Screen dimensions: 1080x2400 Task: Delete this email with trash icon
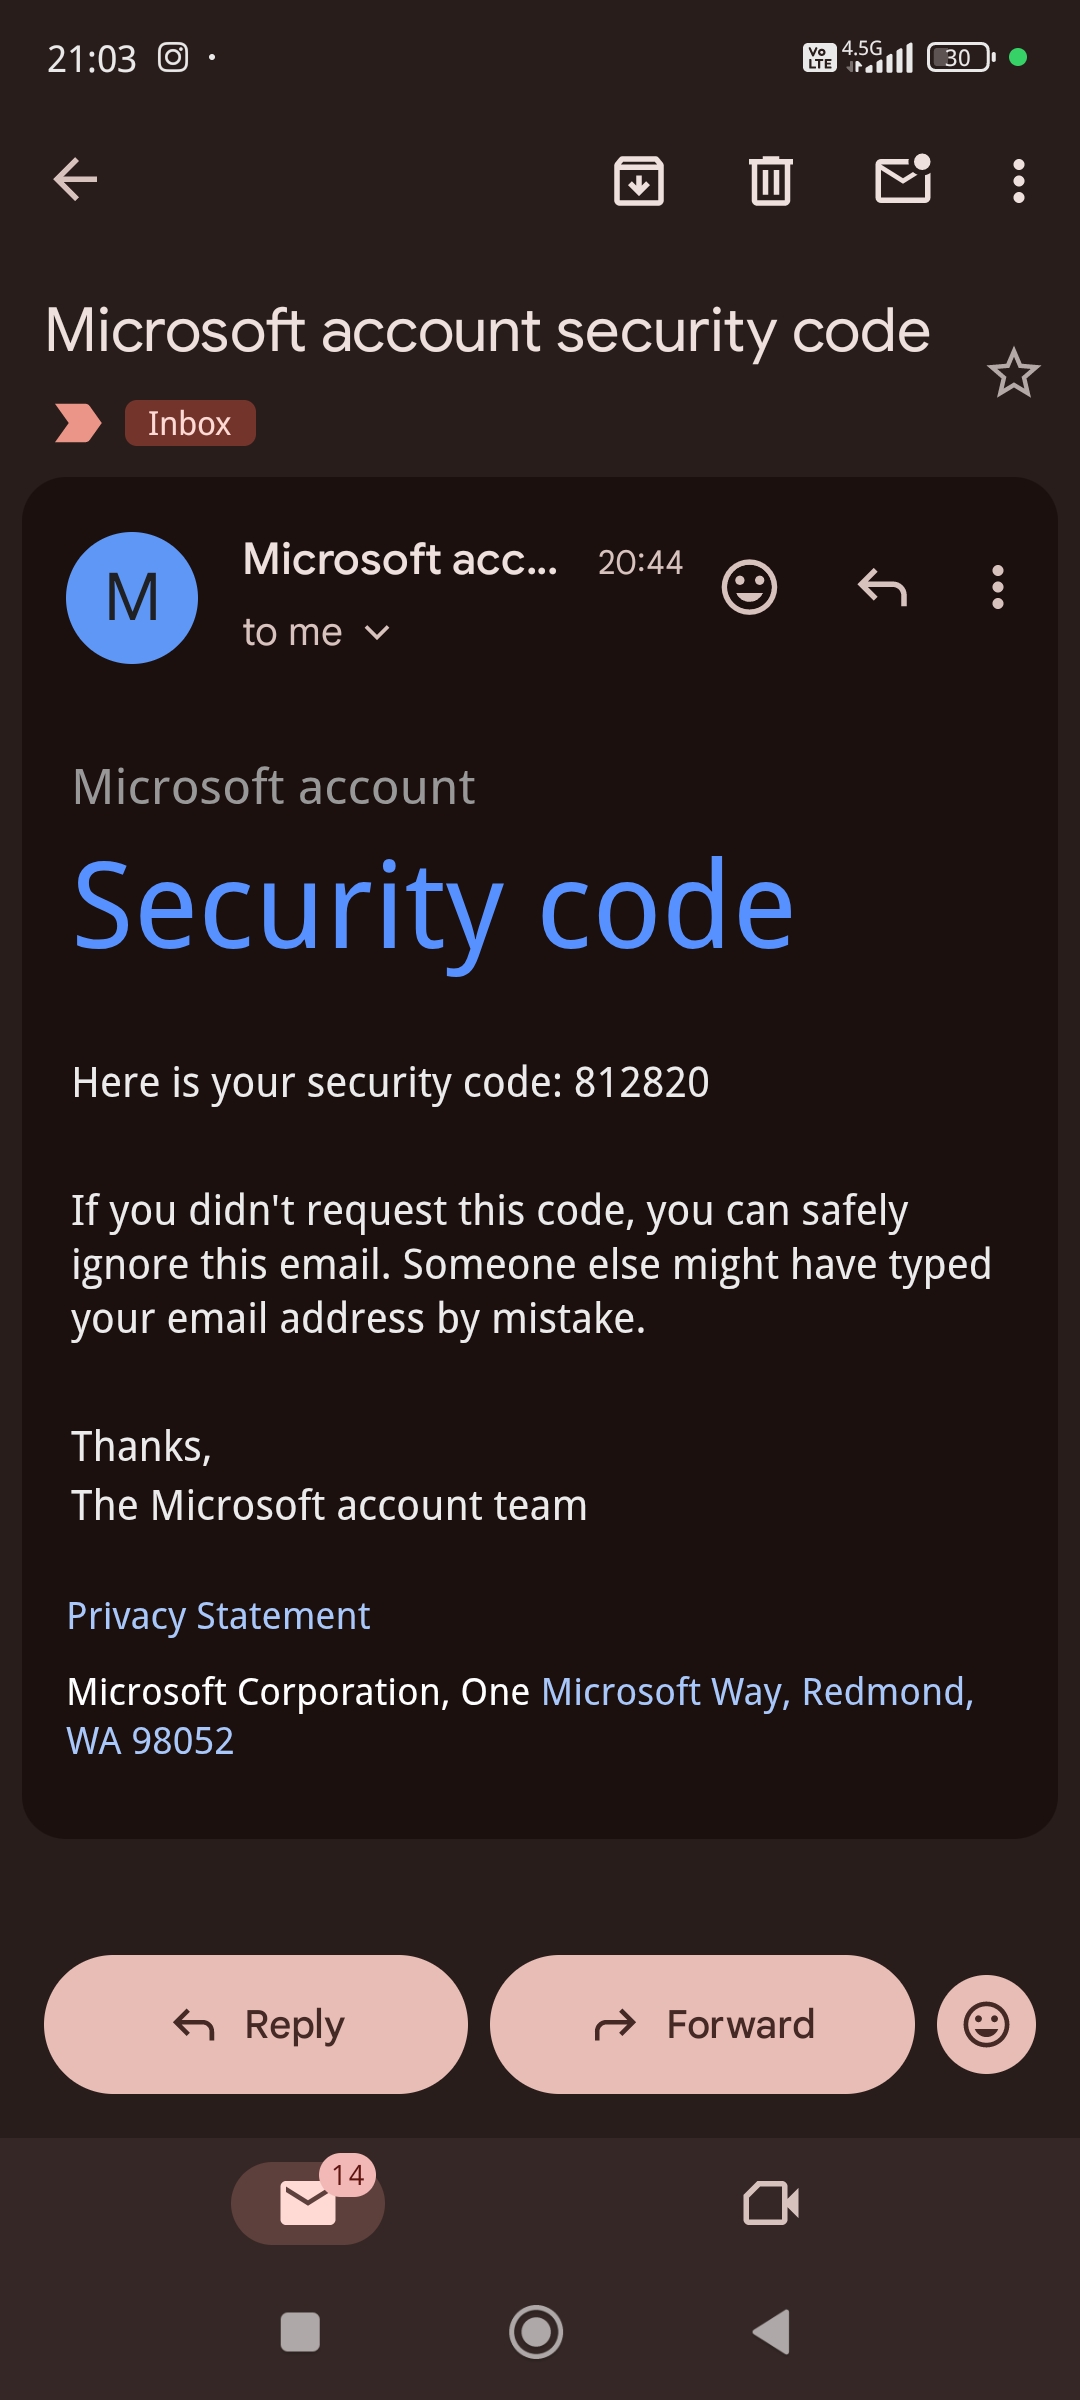(771, 181)
